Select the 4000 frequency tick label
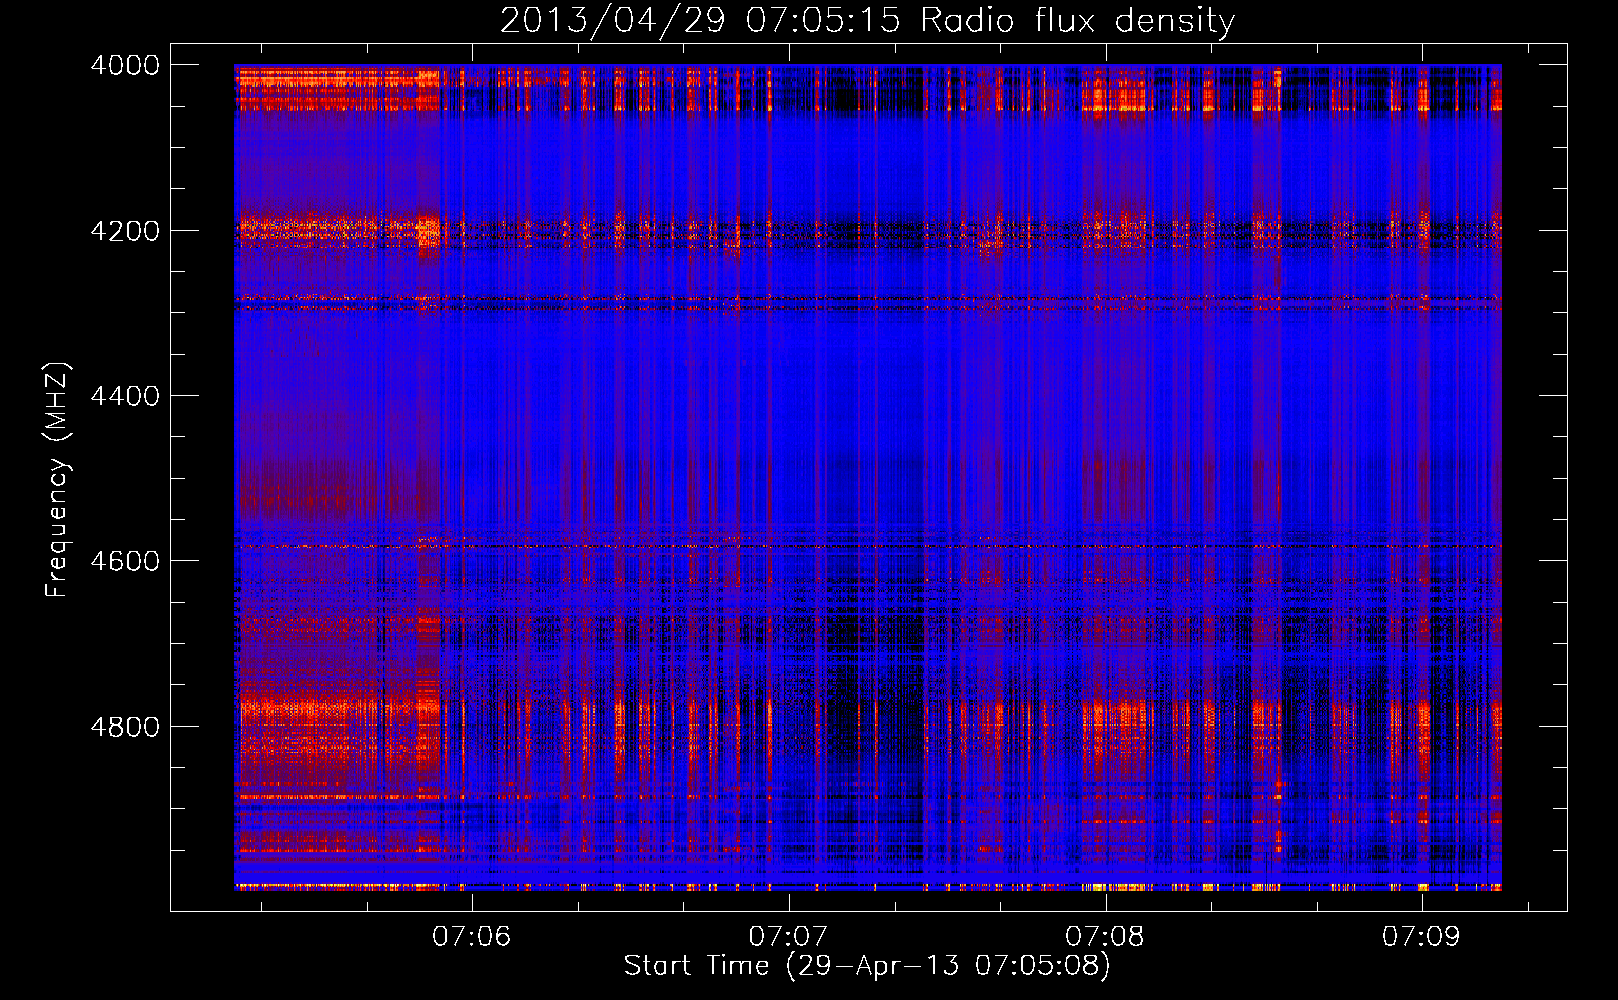 [x=125, y=65]
